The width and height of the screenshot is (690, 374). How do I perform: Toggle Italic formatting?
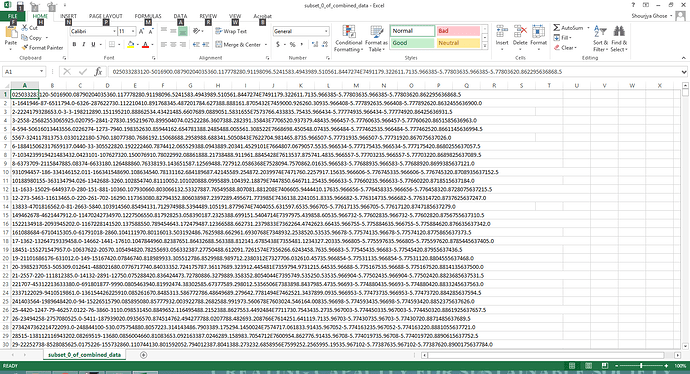(x=84, y=44)
